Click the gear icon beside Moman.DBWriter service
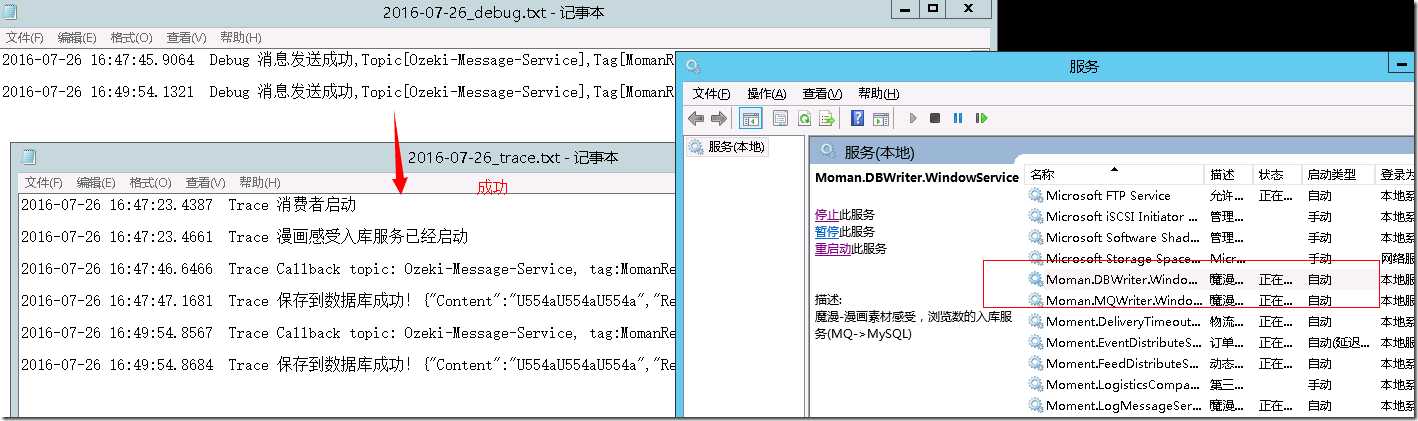1418x421 pixels. pos(1035,280)
